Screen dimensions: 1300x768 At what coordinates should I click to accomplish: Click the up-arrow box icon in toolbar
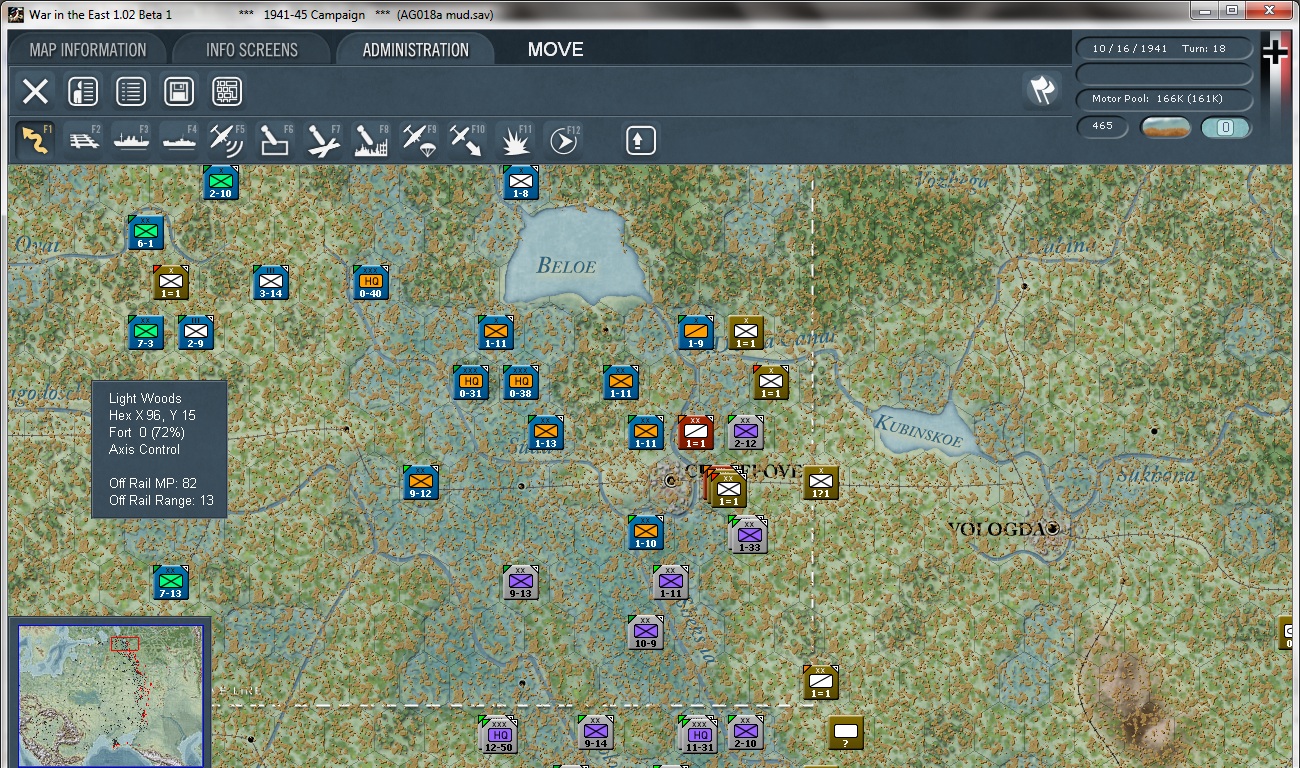point(641,140)
